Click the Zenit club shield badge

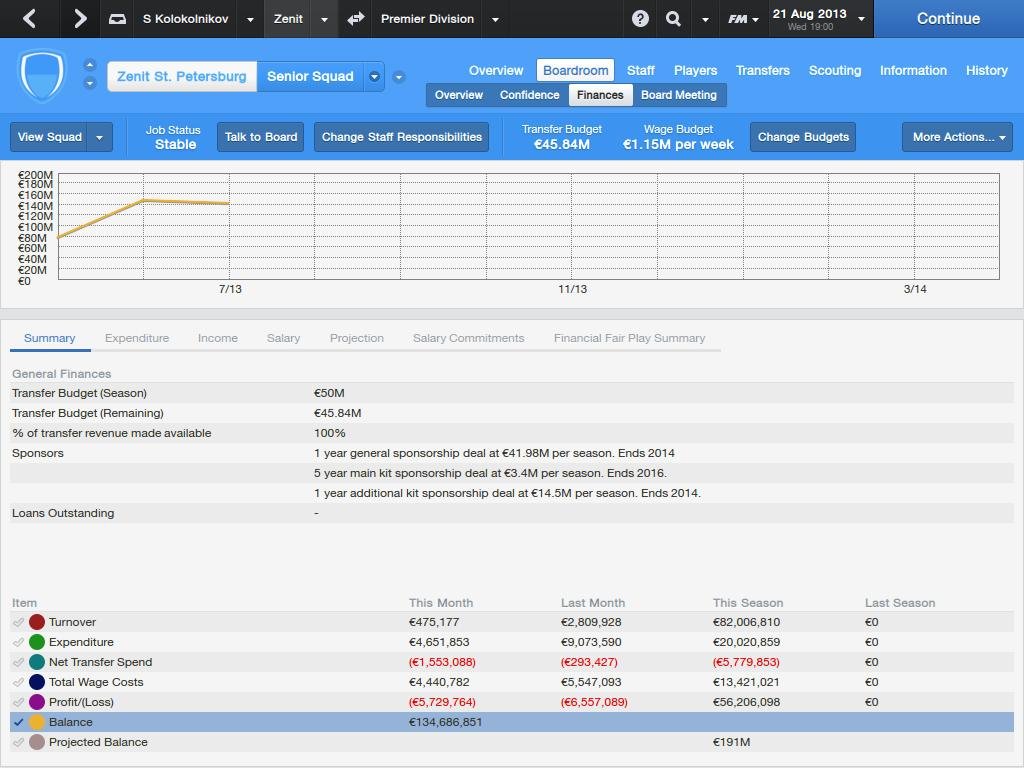pos(42,75)
